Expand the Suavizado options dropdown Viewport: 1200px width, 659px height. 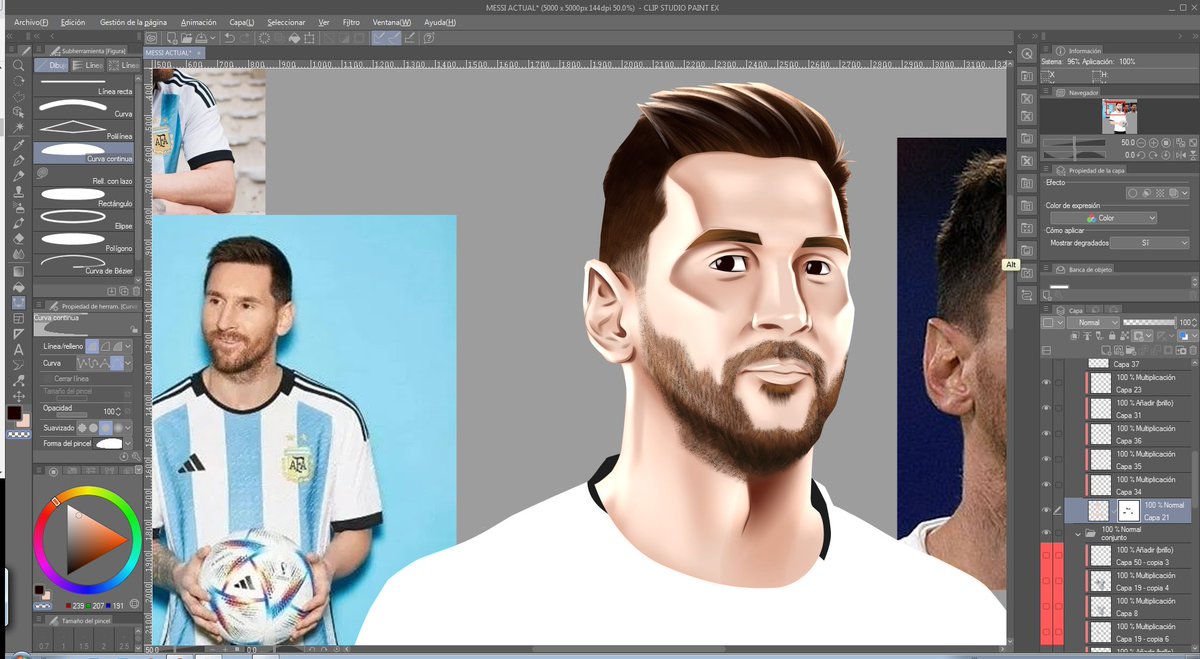127,427
